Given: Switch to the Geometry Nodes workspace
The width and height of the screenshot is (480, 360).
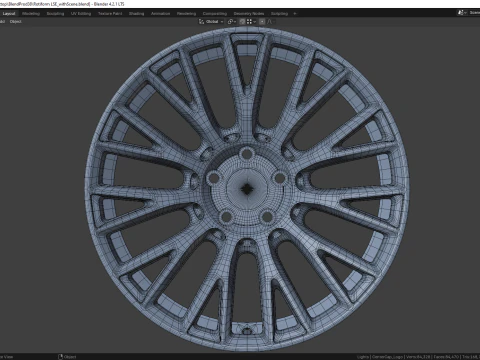Looking at the screenshot, I should click(249, 14).
